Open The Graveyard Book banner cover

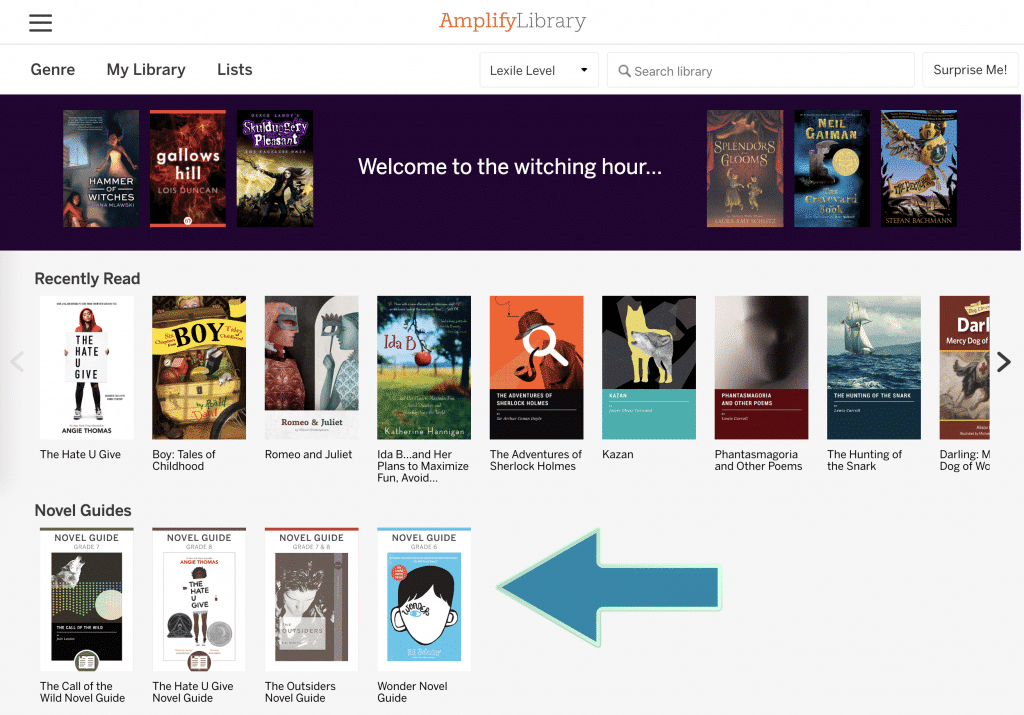pos(832,168)
